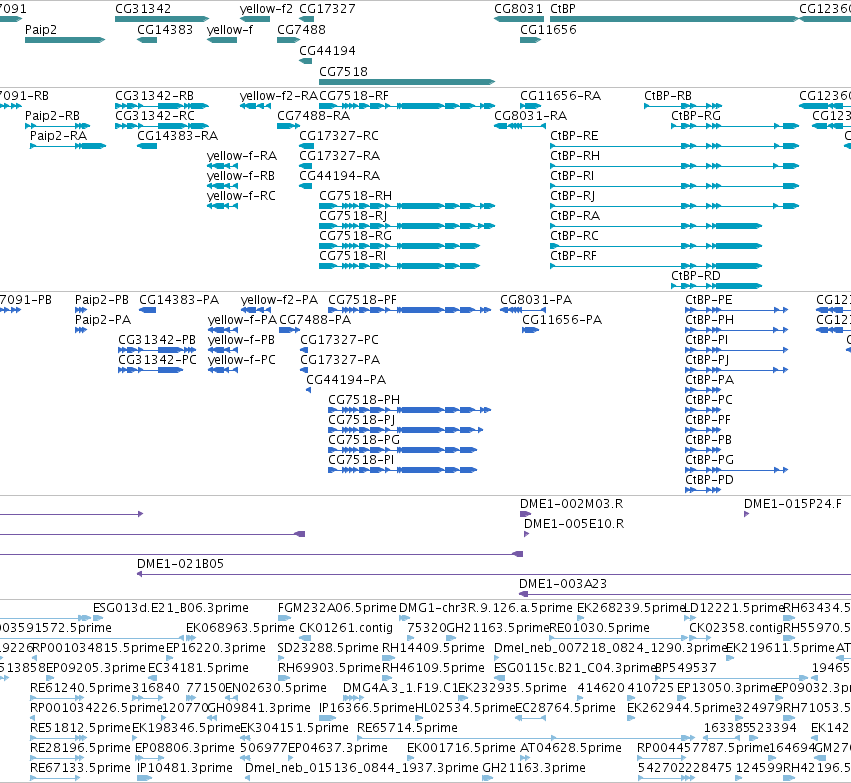Click the CG11656 gene label
851x783 pixels.
click(x=548, y=29)
